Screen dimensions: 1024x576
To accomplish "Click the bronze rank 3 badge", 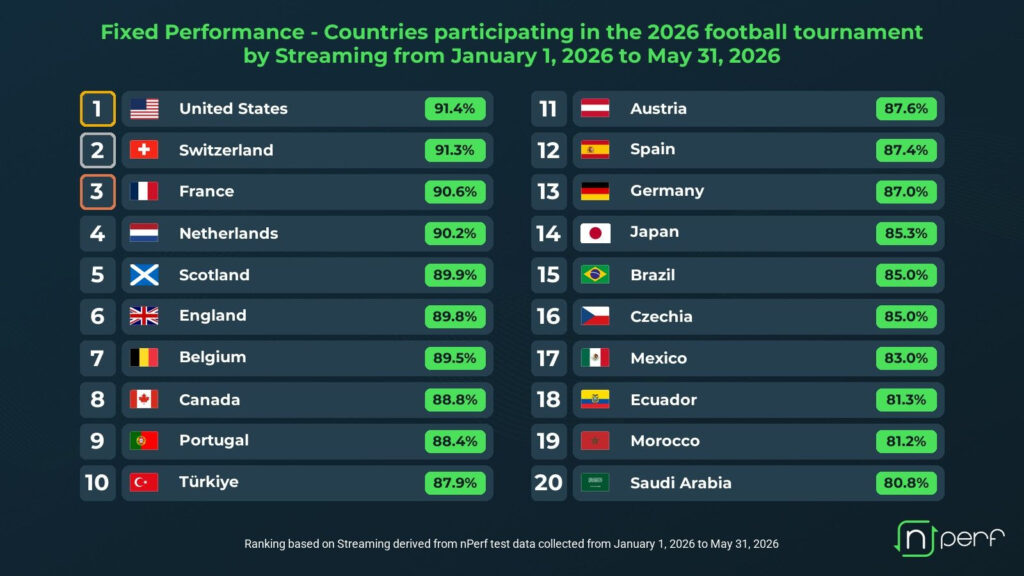I will tap(97, 191).
